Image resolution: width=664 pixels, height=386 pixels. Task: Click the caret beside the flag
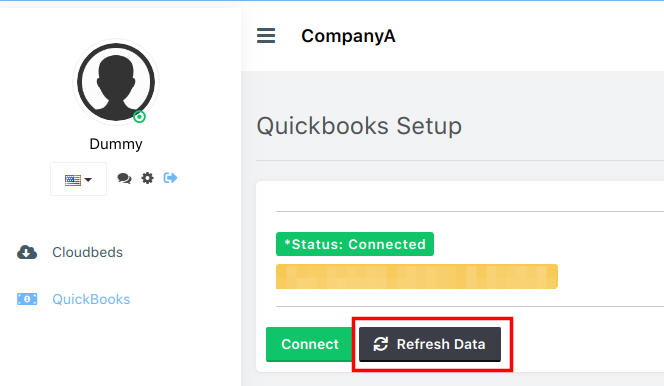coord(88,180)
